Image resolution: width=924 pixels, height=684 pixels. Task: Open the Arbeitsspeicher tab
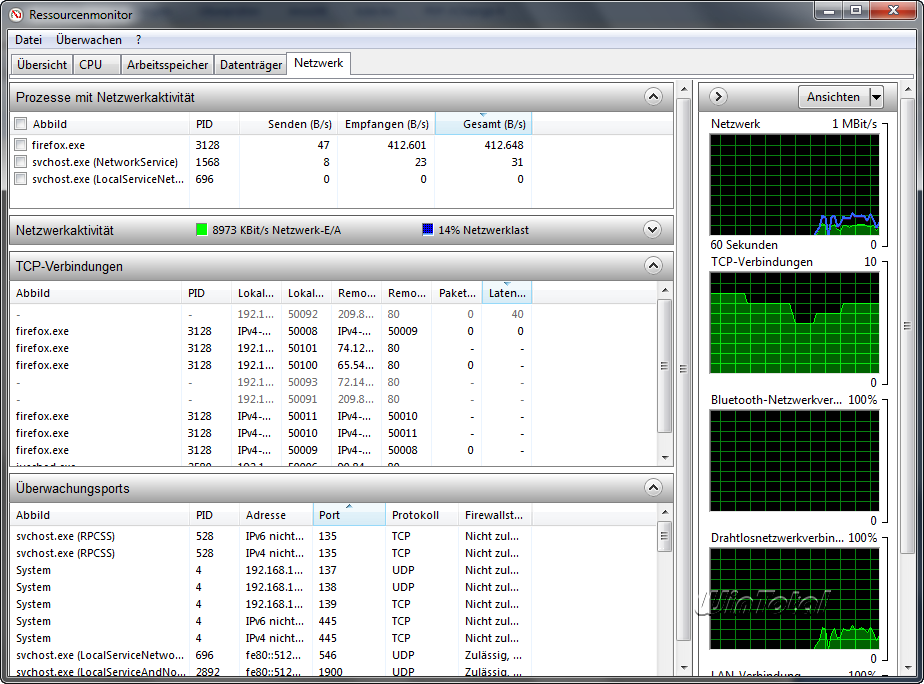[x=168, y=65]
